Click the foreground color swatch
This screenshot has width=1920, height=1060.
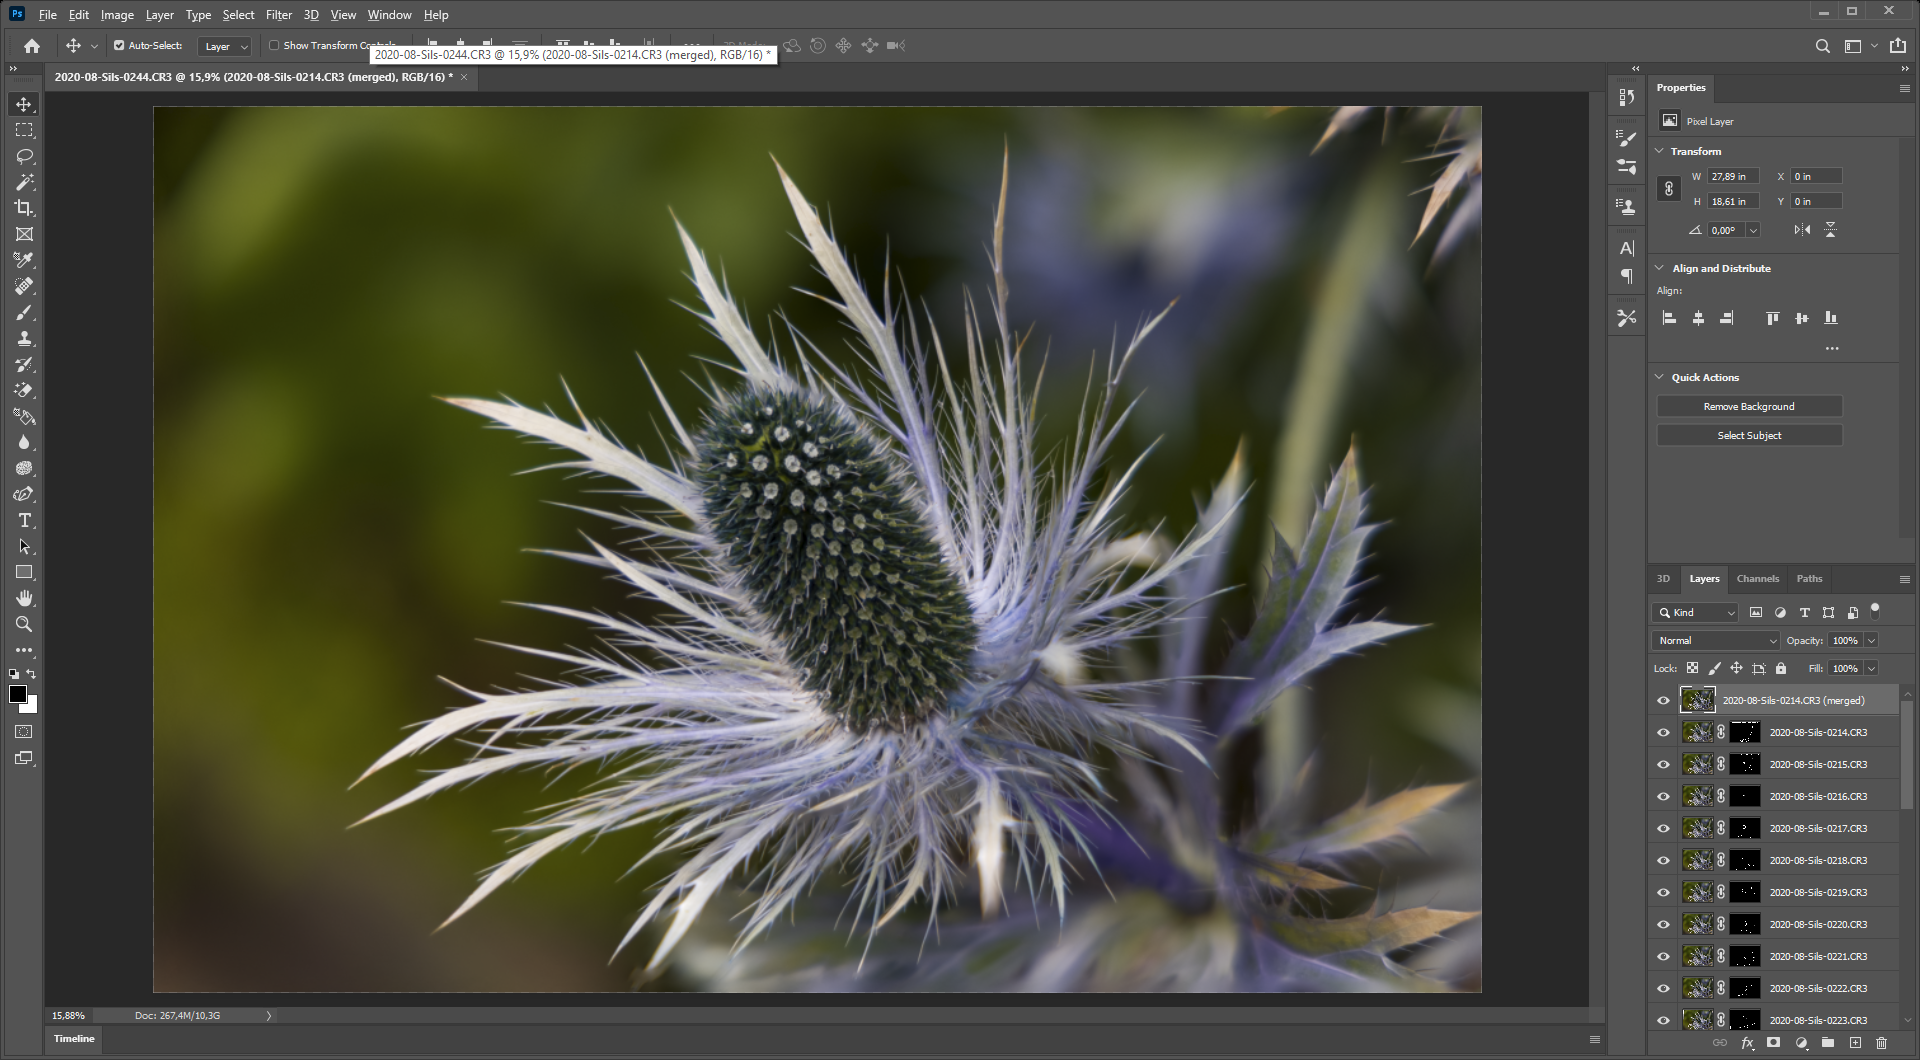coord(17,695)
